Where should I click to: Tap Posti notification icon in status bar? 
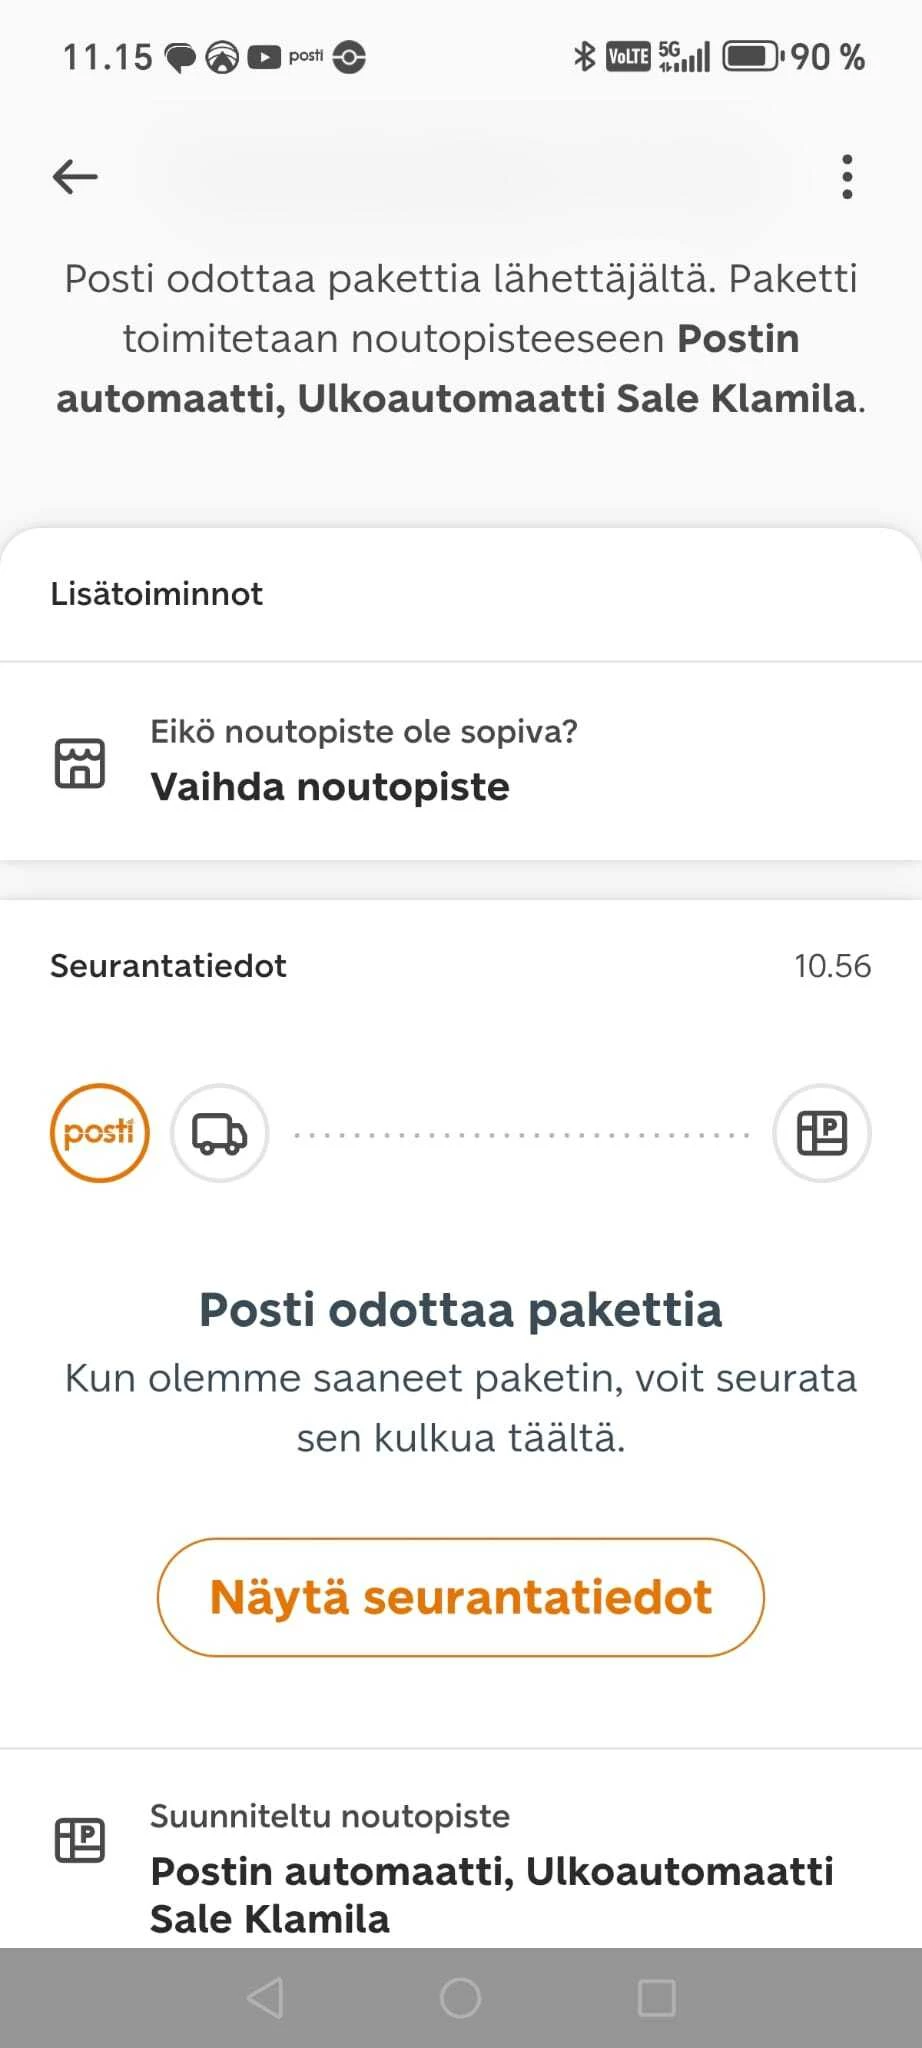point(305,56)
